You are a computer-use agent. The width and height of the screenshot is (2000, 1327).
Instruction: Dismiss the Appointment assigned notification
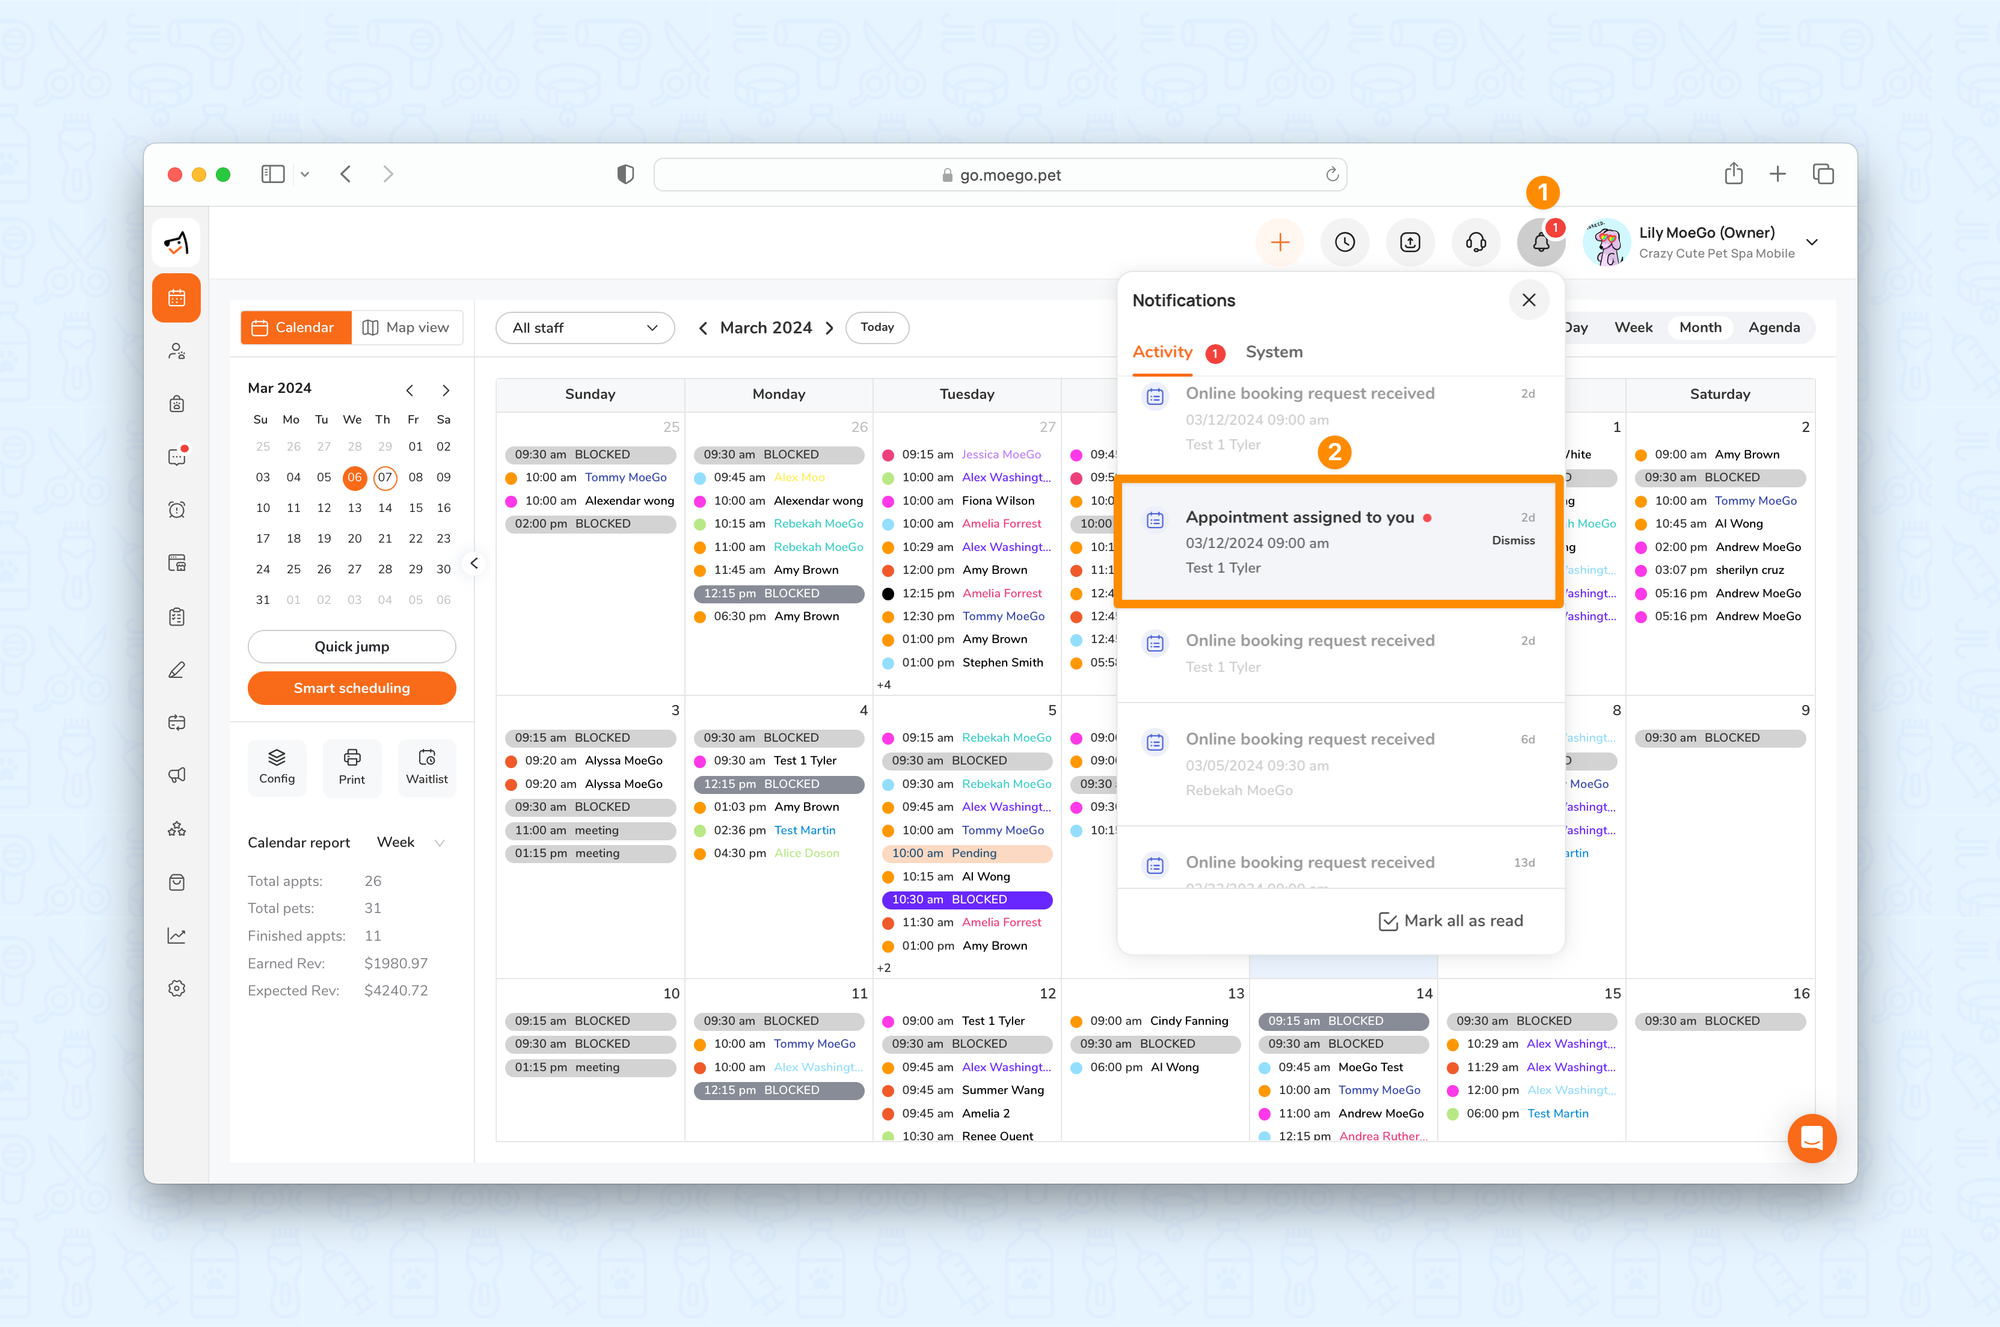pyautogui.click(x=1512, y=541)
